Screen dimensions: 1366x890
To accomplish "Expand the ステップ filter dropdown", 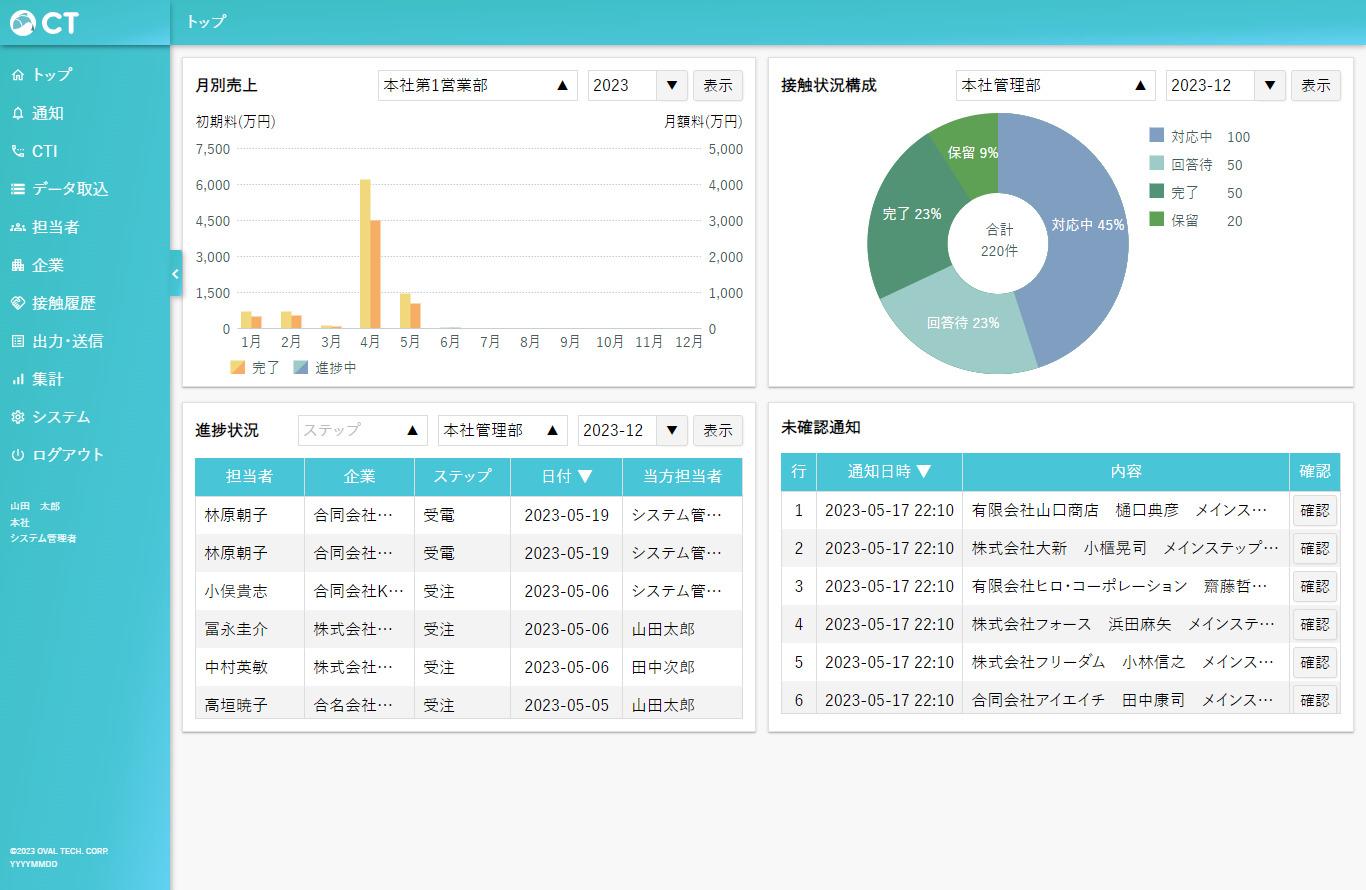I will click(362, 431).
